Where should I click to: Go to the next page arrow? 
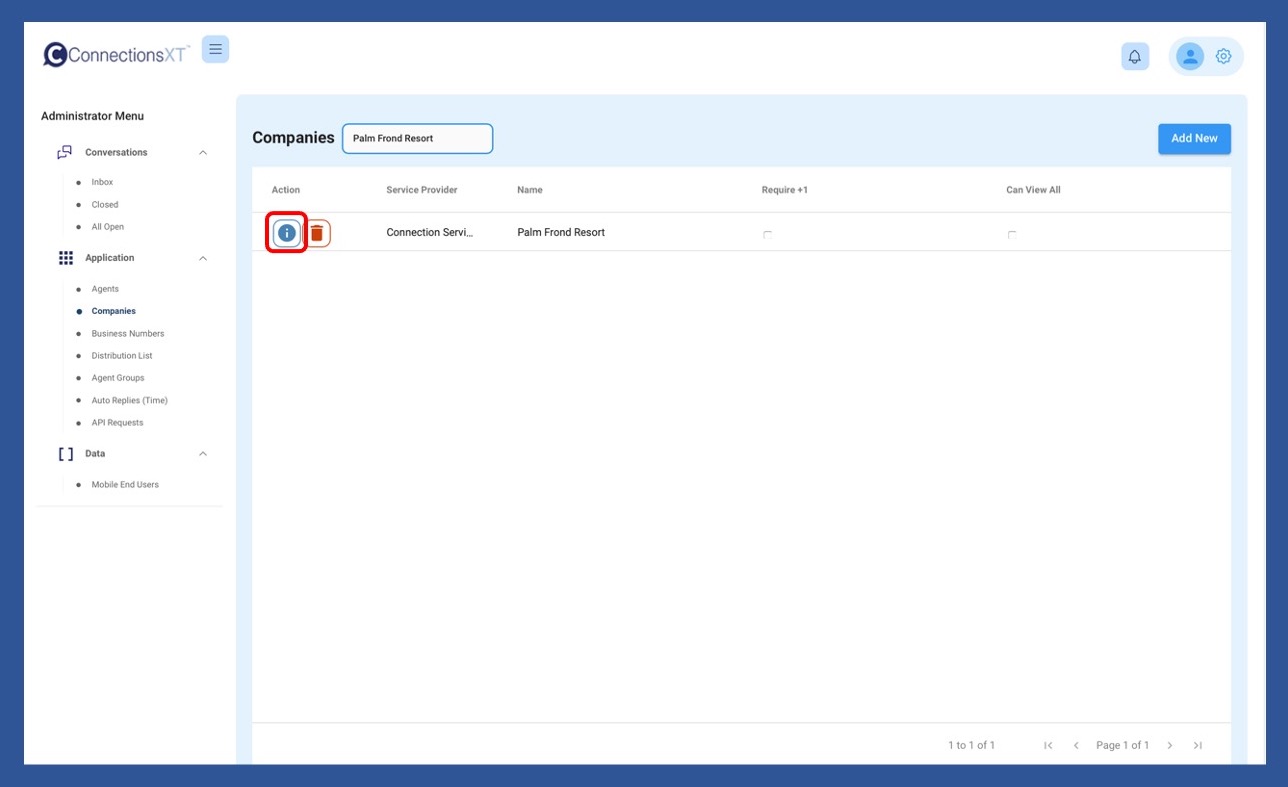point(1169,745)
